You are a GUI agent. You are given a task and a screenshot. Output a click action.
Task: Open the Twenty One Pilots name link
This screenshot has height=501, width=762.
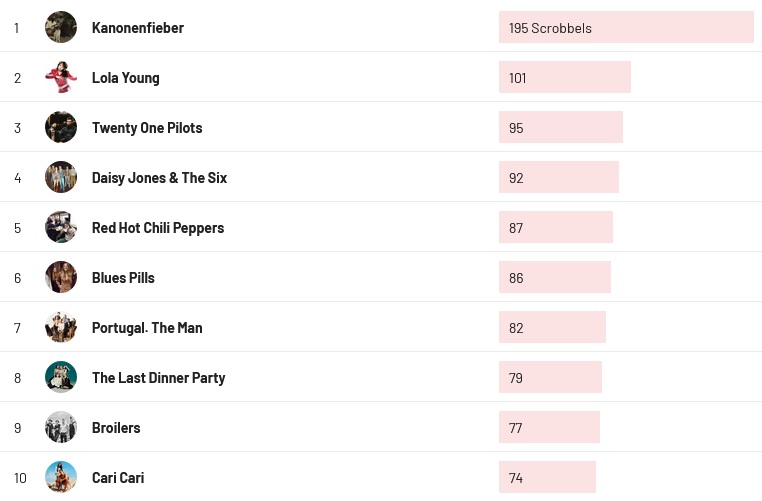click(147, 128)
